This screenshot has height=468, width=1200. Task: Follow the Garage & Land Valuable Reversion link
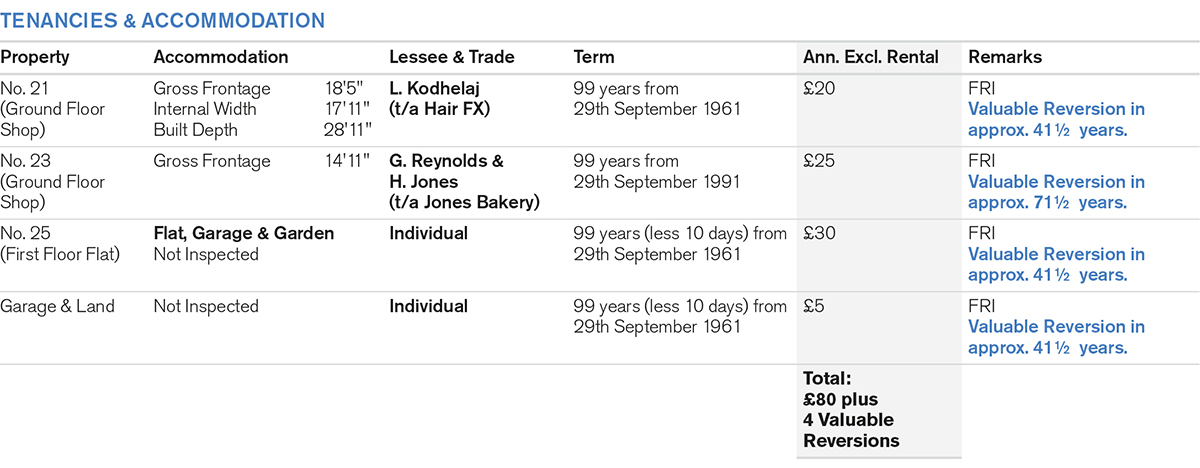tap(1056, 337)
